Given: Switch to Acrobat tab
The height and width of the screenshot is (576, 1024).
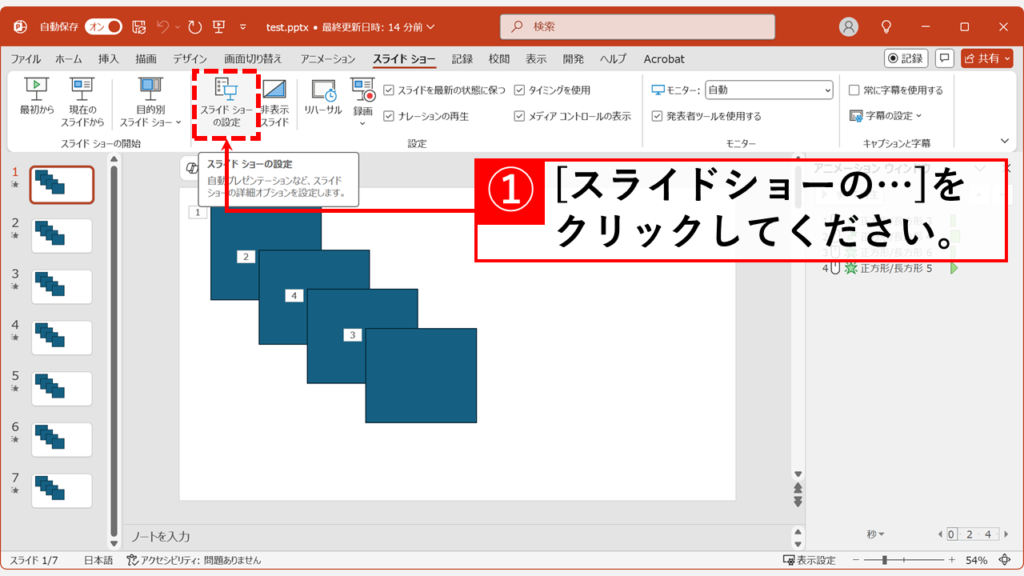Looking at the screenshot, I should (664, 59).
